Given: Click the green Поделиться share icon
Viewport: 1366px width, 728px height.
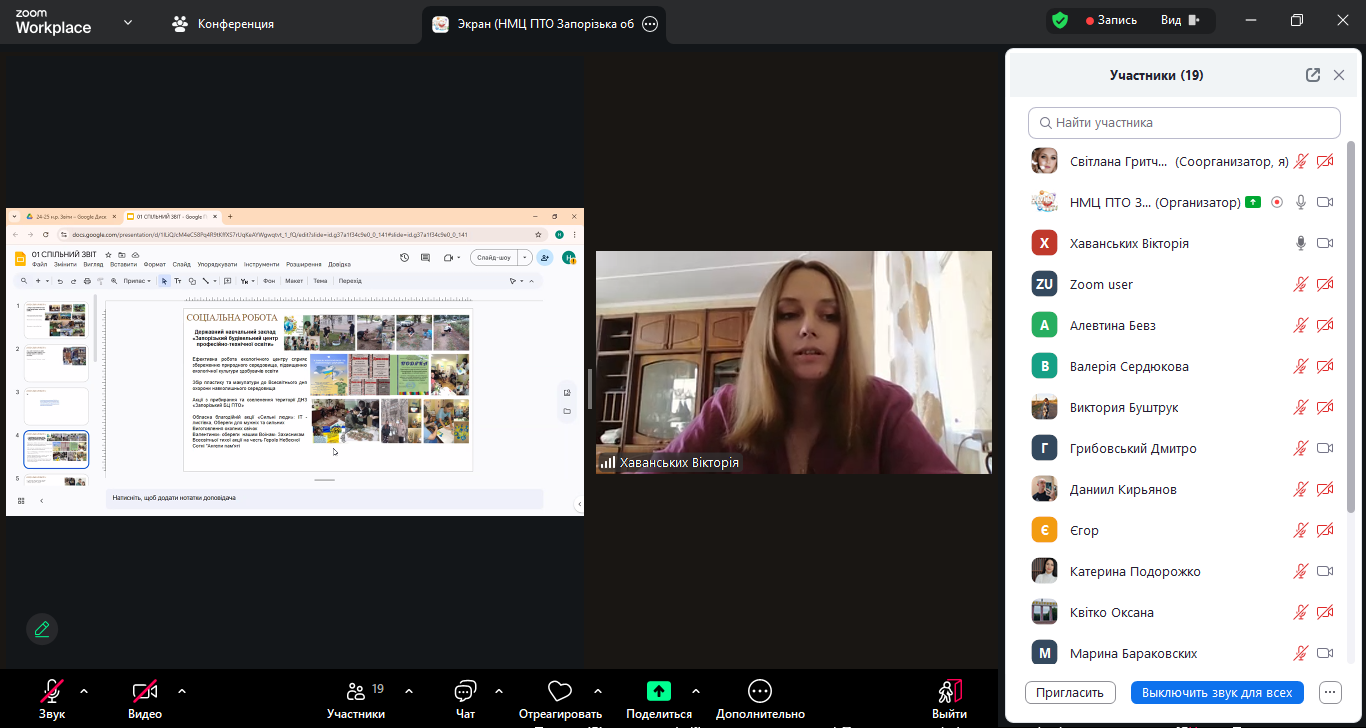Looking at the screenshot, I should pos(658,691).
